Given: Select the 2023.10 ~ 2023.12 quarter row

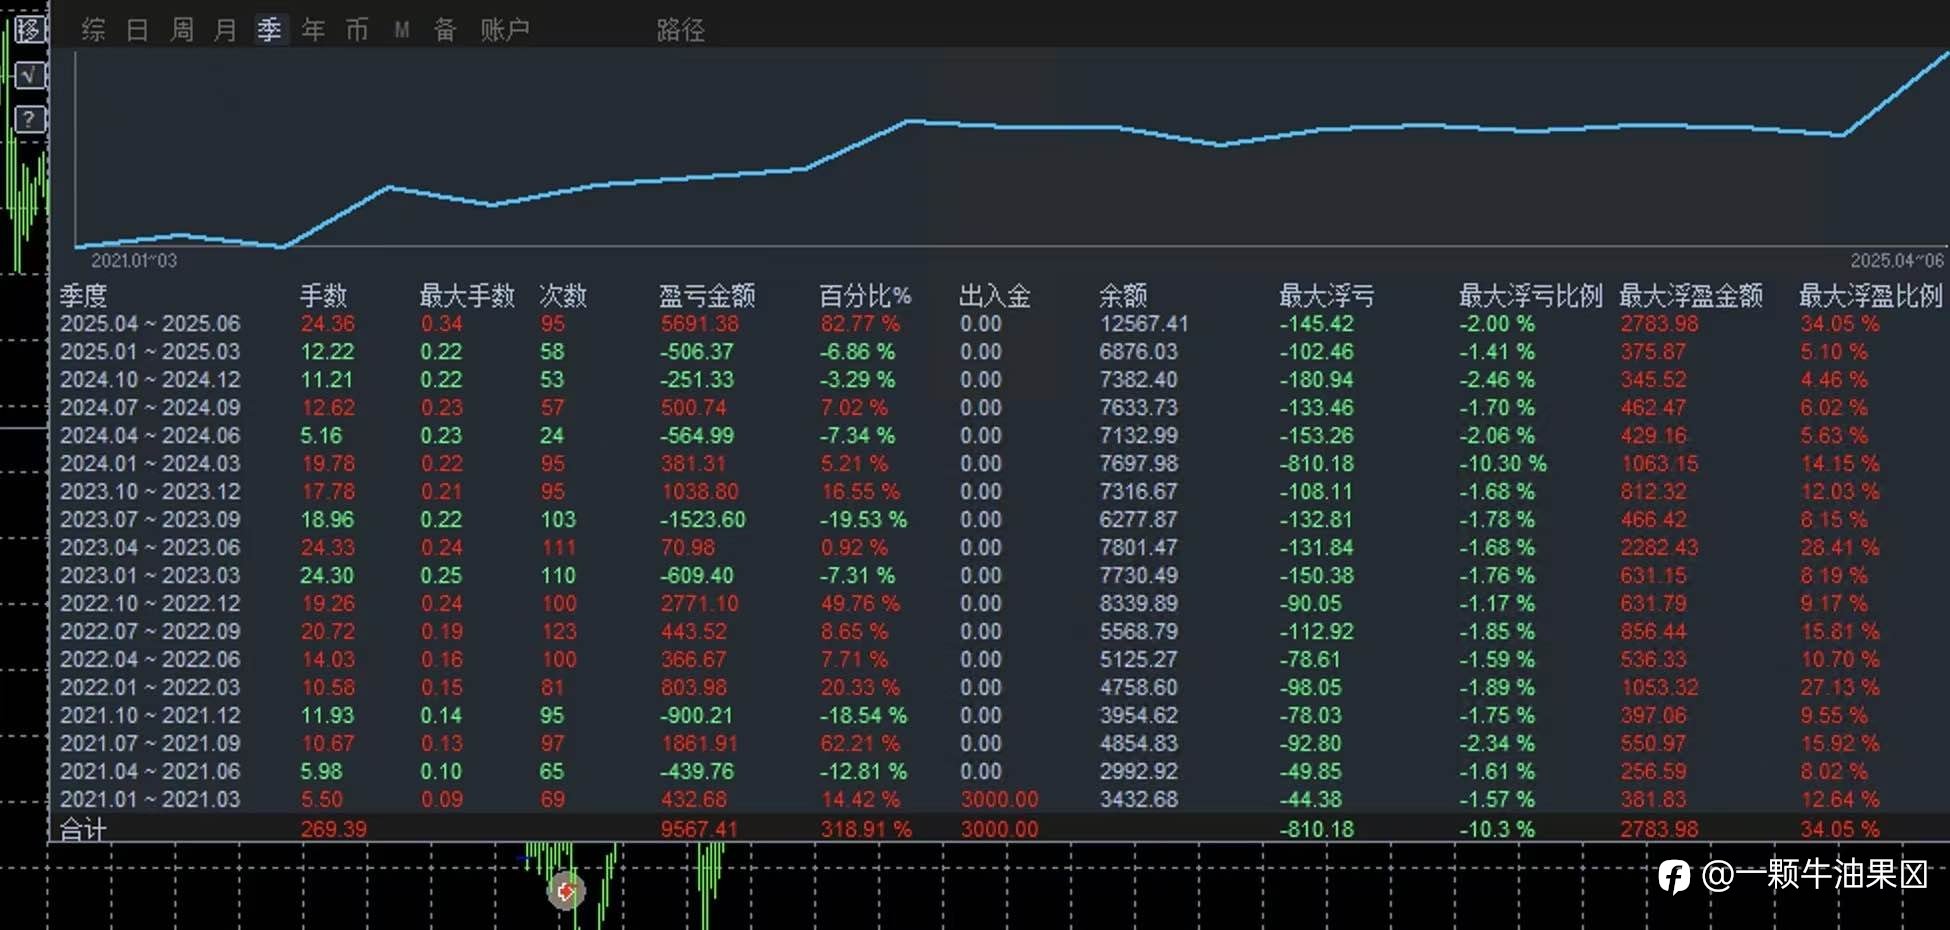Looking at the screenshot, I should point(998,492).
